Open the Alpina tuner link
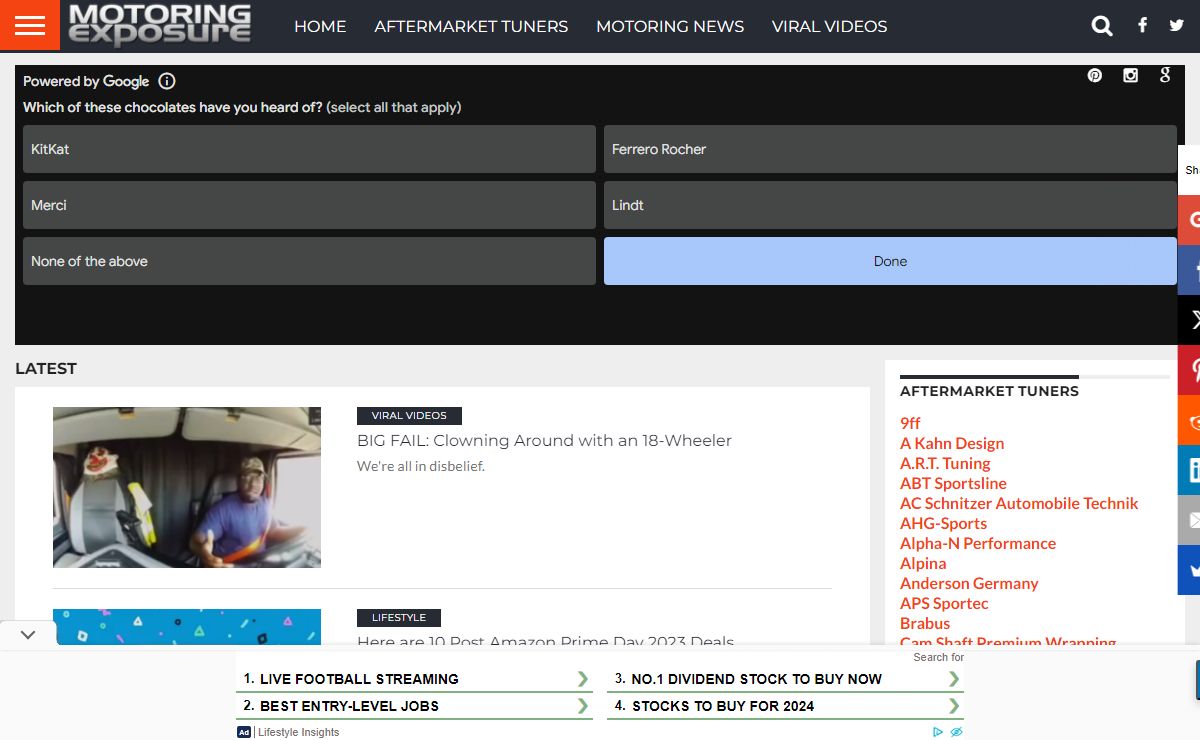Viewport: 1200px width, 740px height. [923, 563]
